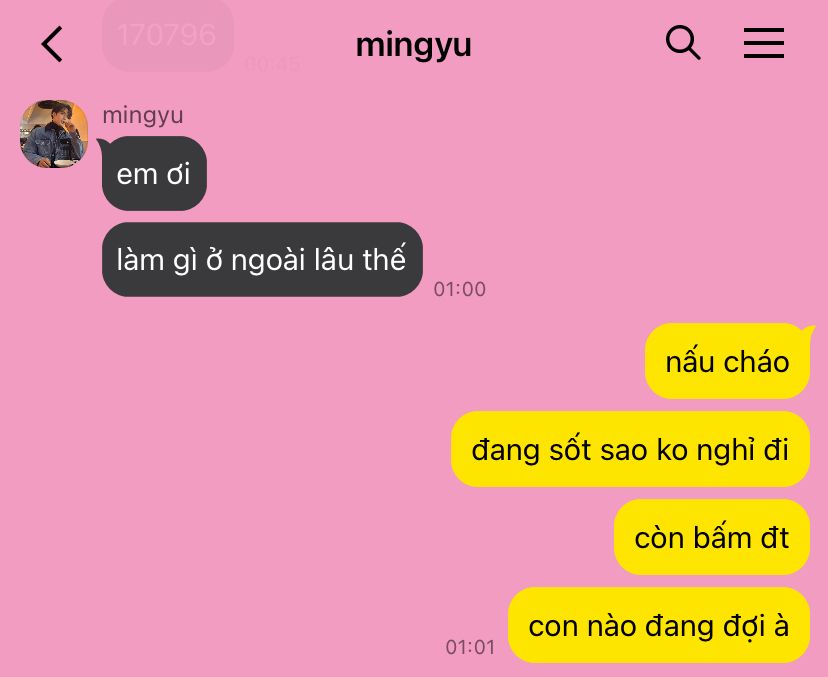828x677 pixels.
Task: Tap mingyu's profile avatar
Action: pyautogui.click(x=54, y=134)
